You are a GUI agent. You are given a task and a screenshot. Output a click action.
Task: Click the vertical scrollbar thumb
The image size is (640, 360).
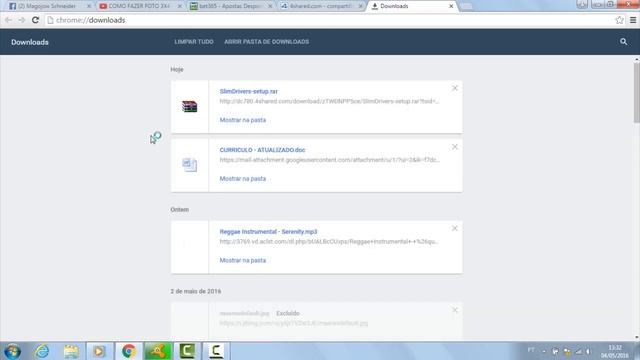click(636, 92)
